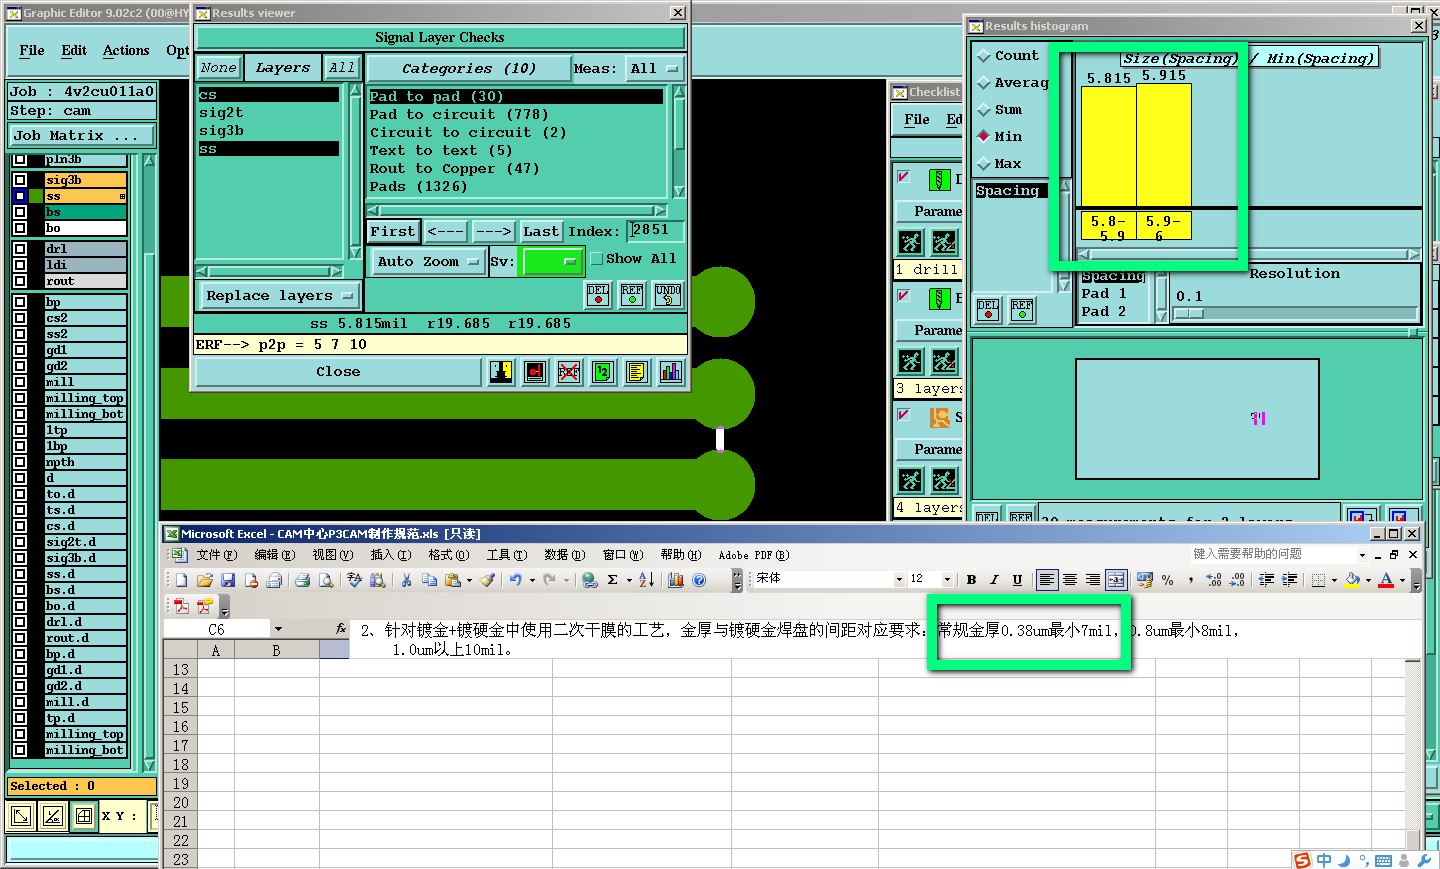Click Excel Save toolbar icon
Image resolution: width=1440 pixels, height=869 pixels.
[x=228, y=580]
